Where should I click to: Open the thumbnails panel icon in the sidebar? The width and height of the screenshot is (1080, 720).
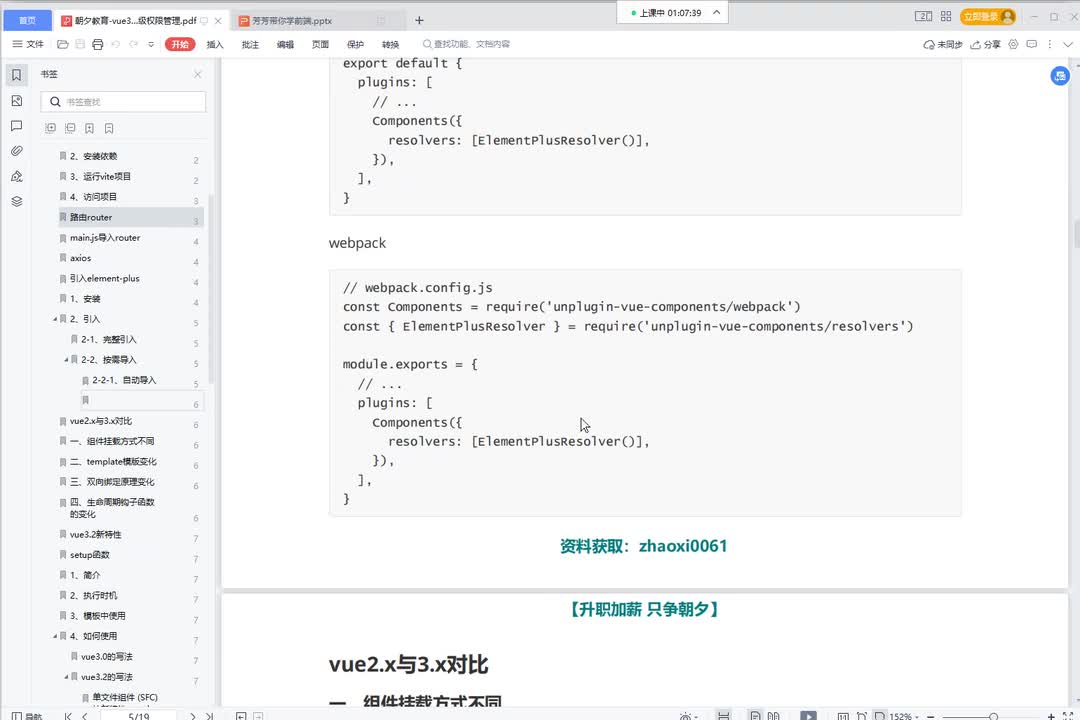point(17,101)
